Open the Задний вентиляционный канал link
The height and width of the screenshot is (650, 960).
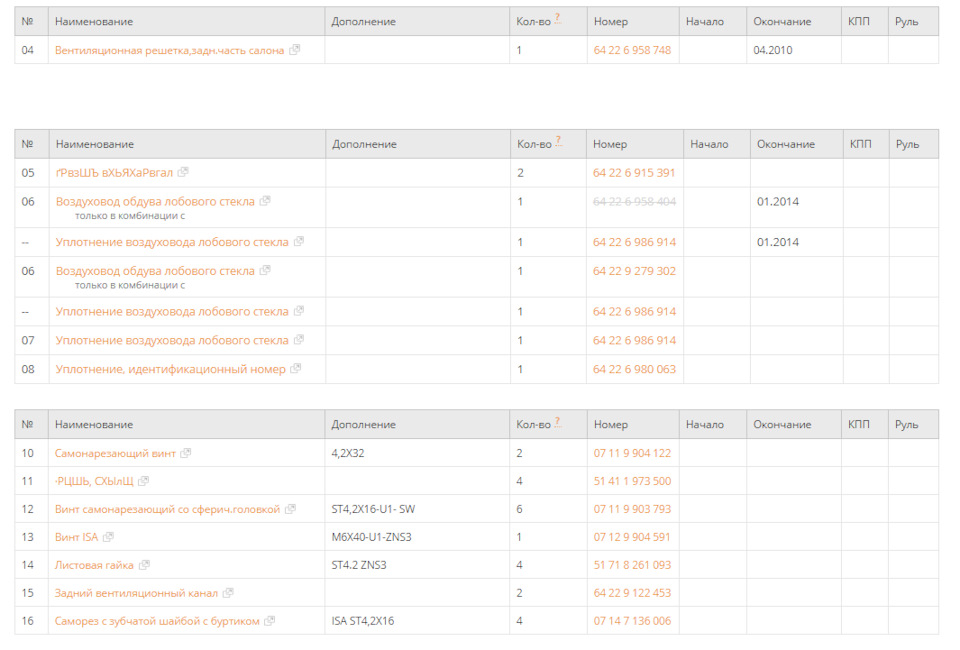(x=136, y=593)
